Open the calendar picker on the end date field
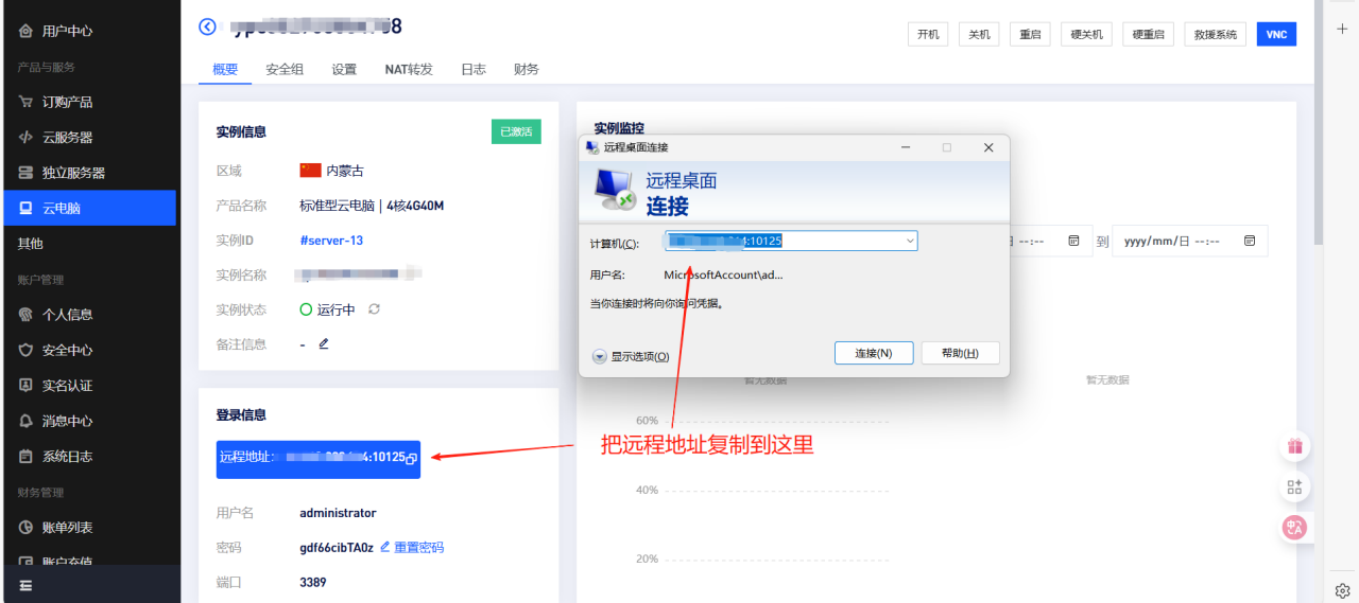1359x603 pixels. (x=1249, y=241)
